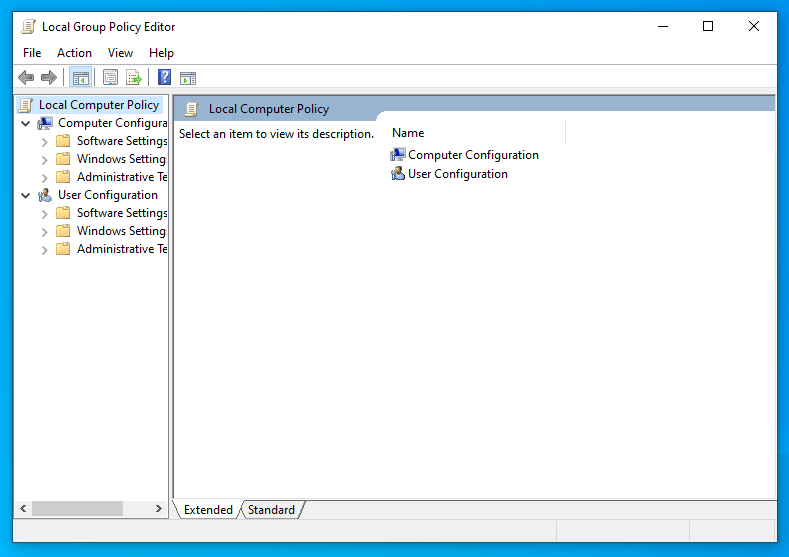Image resolution: width=789 pixels, height=557 pixels.
Task: Click the Computer Configuration icon in tree
Action: tap(45, 123)
